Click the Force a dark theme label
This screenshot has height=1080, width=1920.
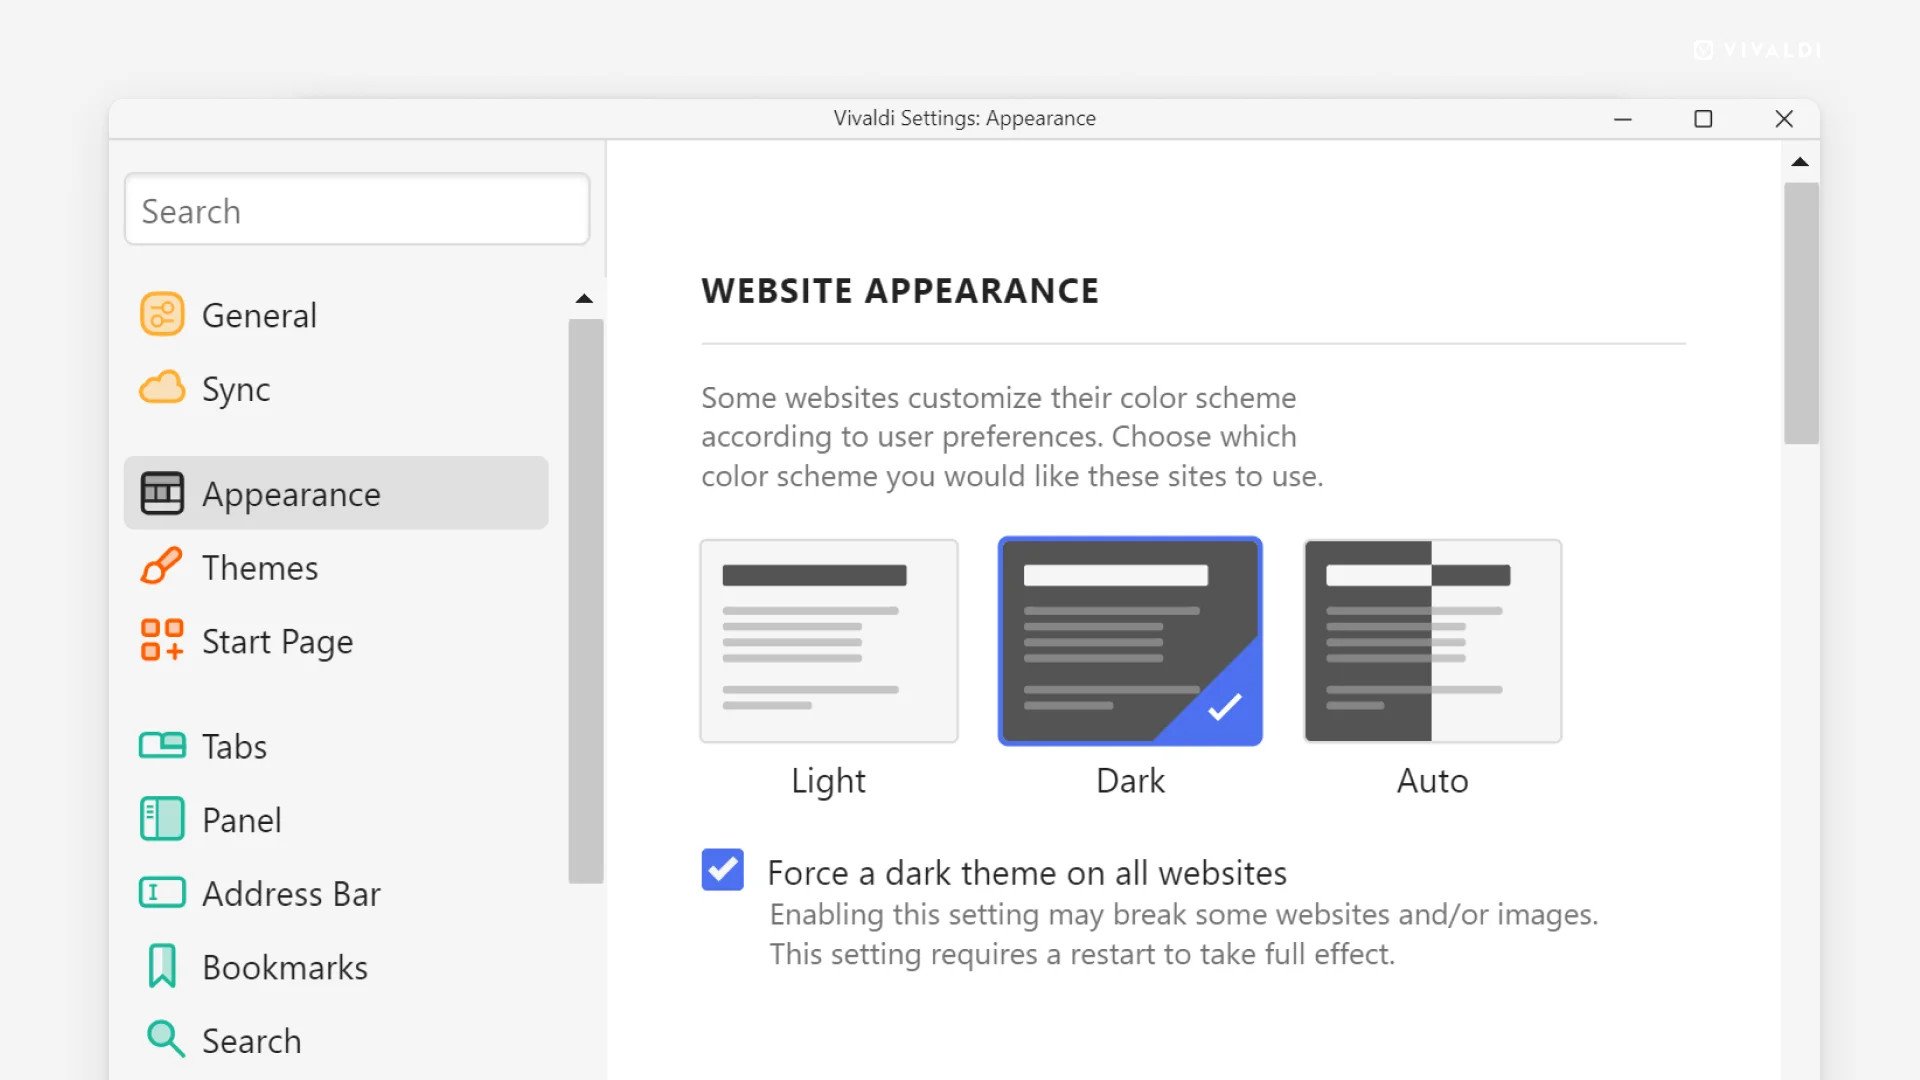click(1027, 873)
